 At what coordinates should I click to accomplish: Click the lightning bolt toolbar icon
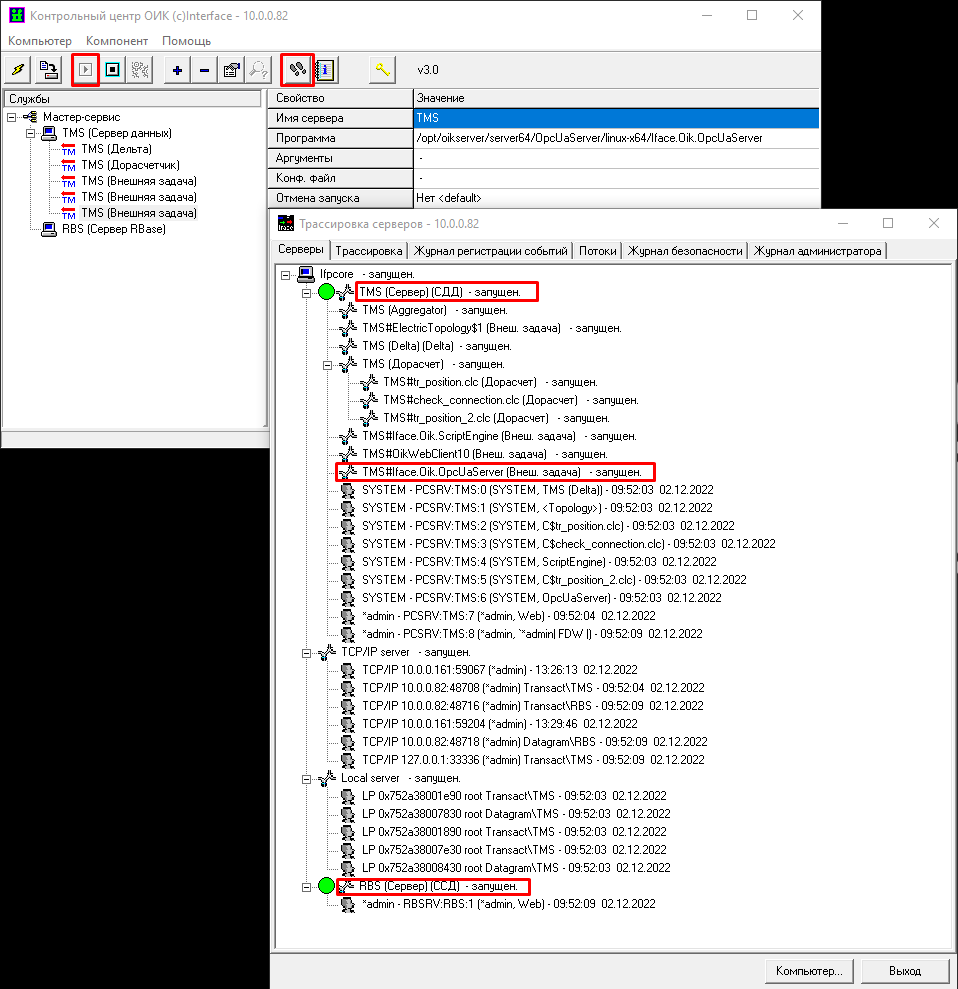19,70
